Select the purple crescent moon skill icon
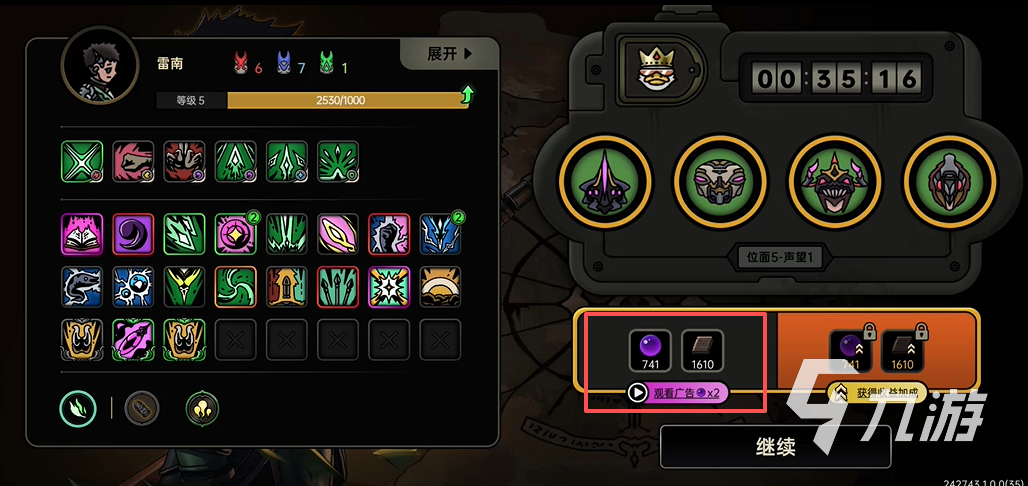 (133, 234)
